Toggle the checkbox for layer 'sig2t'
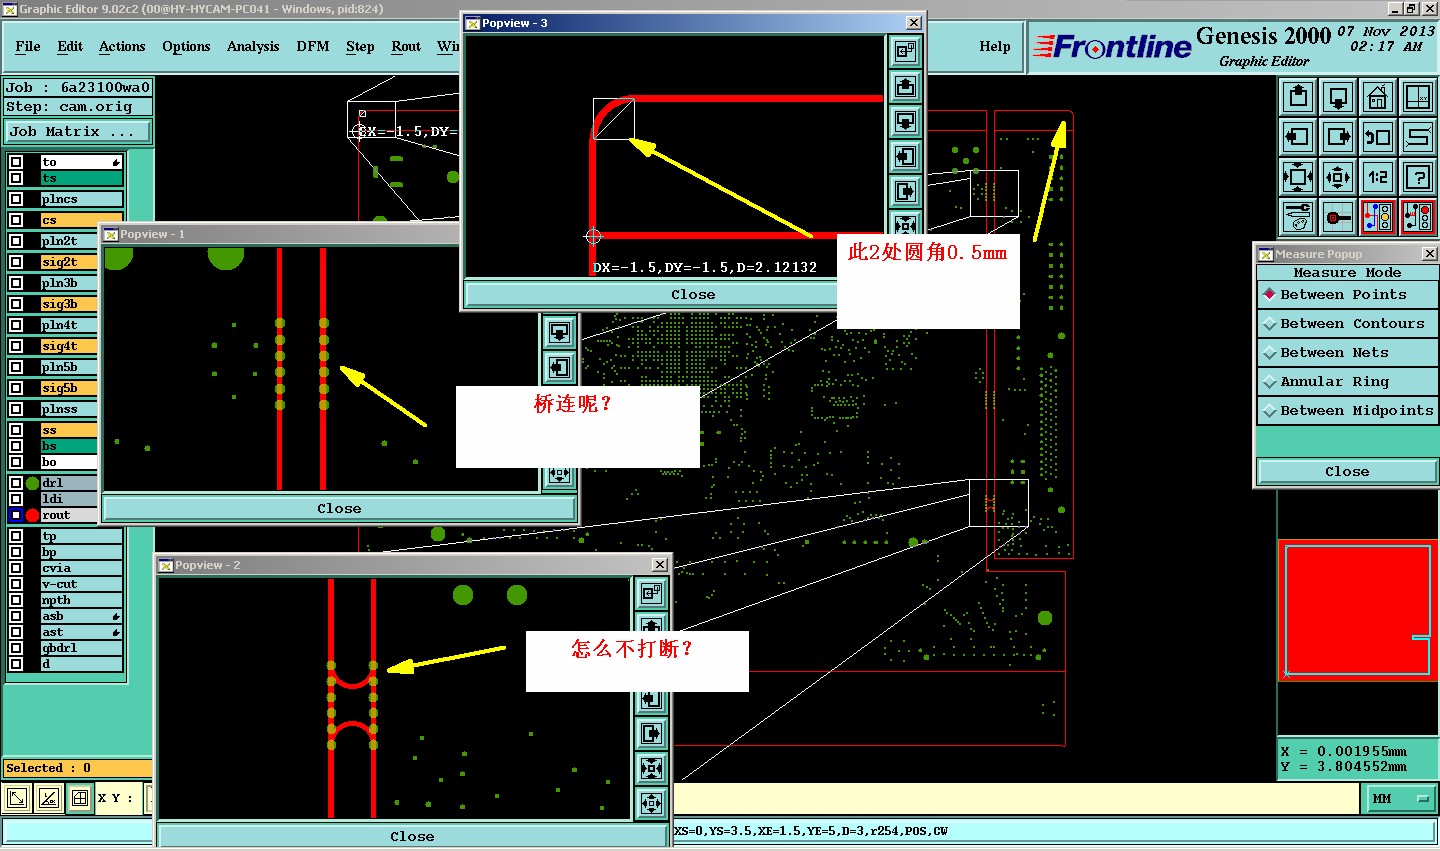The height and width of the screenshot is (851, 1440). [16, 262]
